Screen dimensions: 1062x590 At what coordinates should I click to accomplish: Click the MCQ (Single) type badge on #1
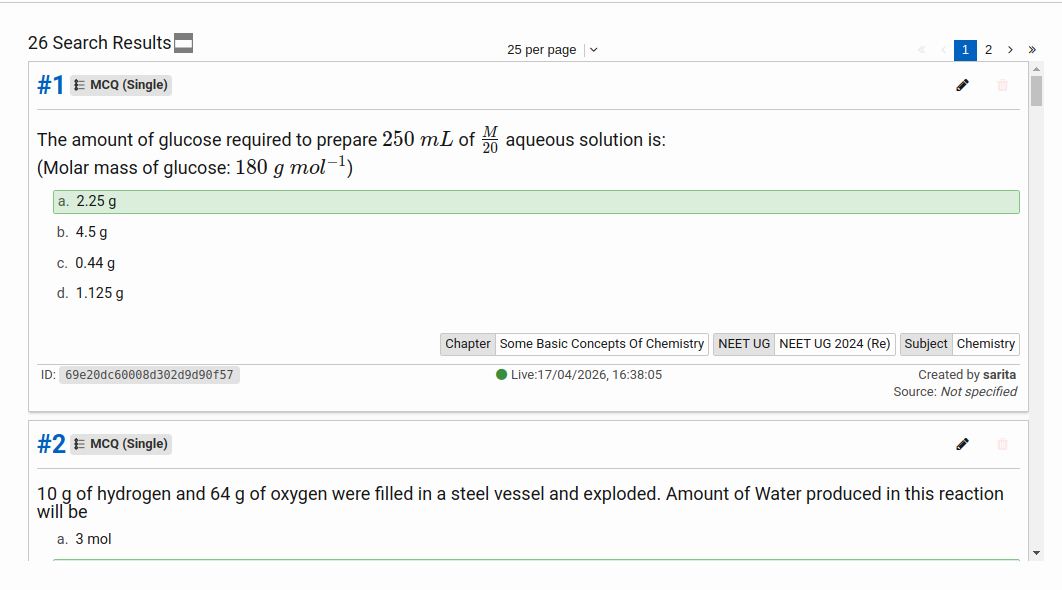pyautogui.click(x=121, y=85)
